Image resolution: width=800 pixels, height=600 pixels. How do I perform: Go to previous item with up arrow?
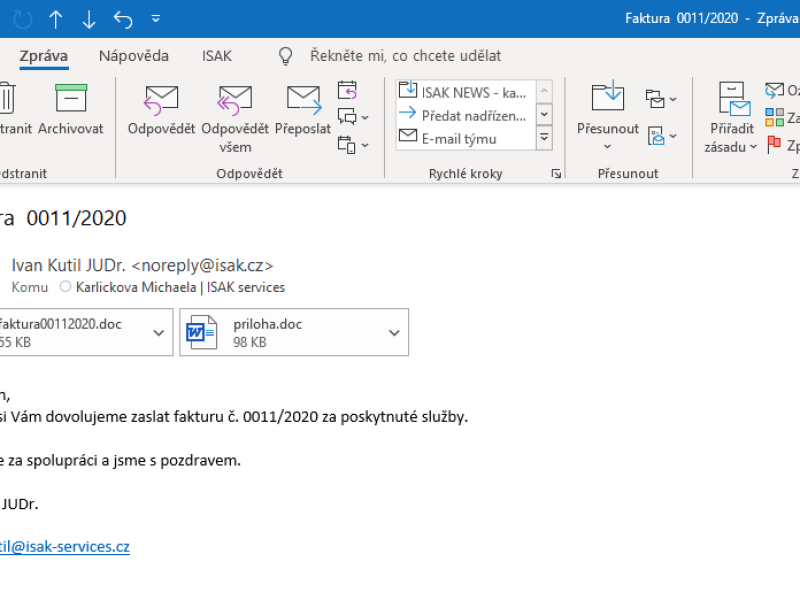coord(56,19)
